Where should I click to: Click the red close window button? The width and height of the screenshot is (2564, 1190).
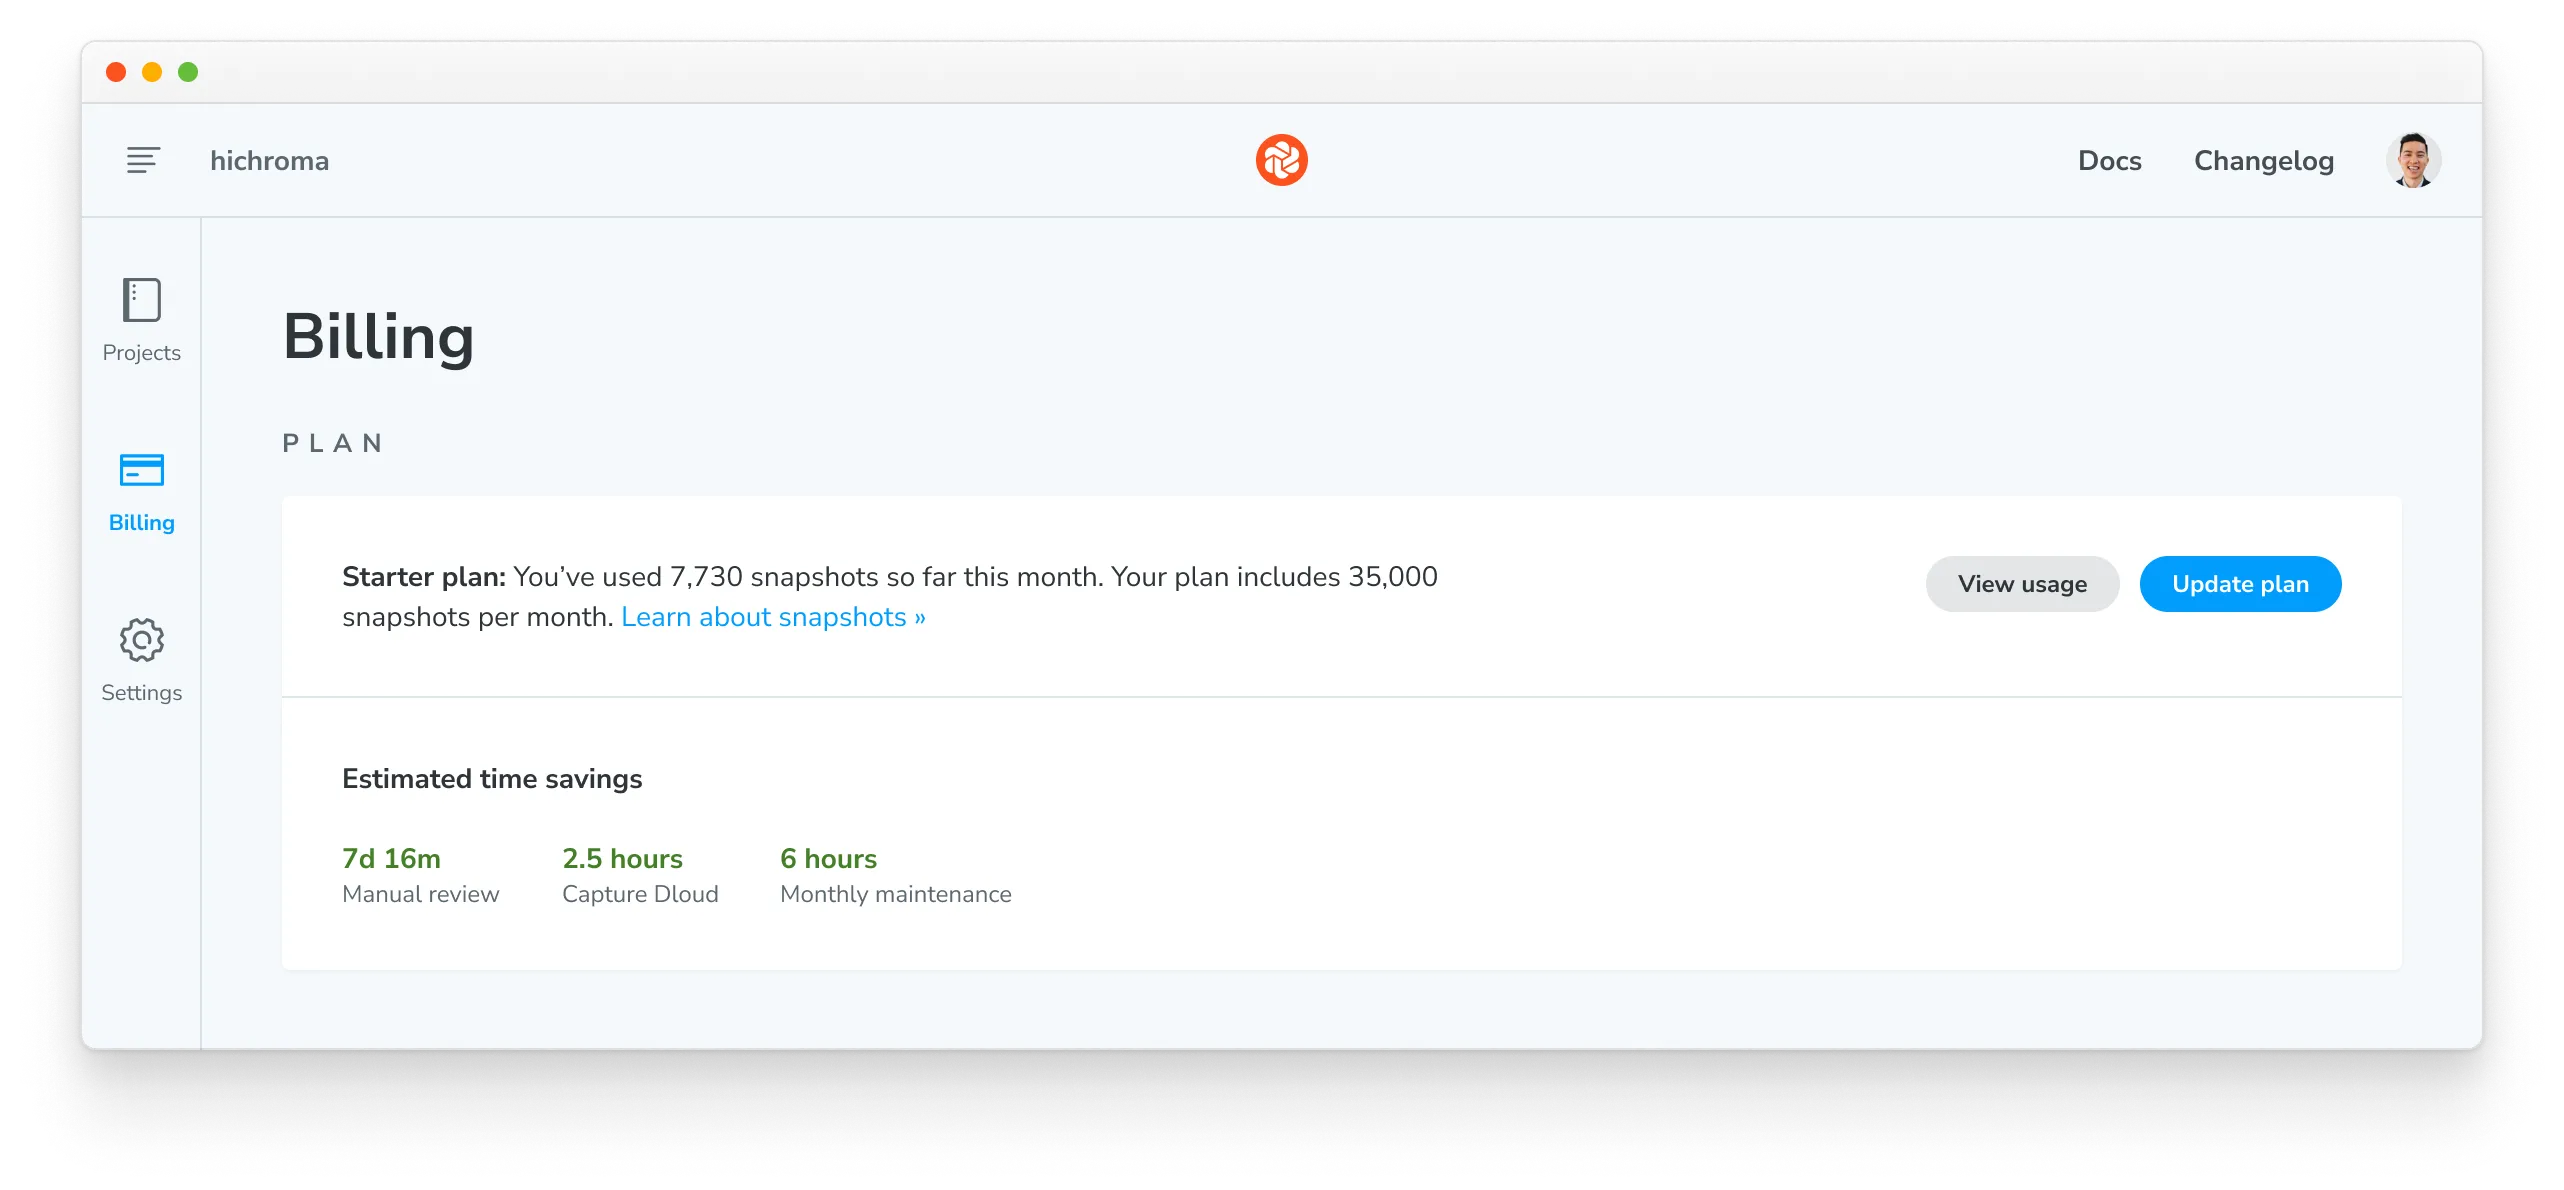(116, 72)
